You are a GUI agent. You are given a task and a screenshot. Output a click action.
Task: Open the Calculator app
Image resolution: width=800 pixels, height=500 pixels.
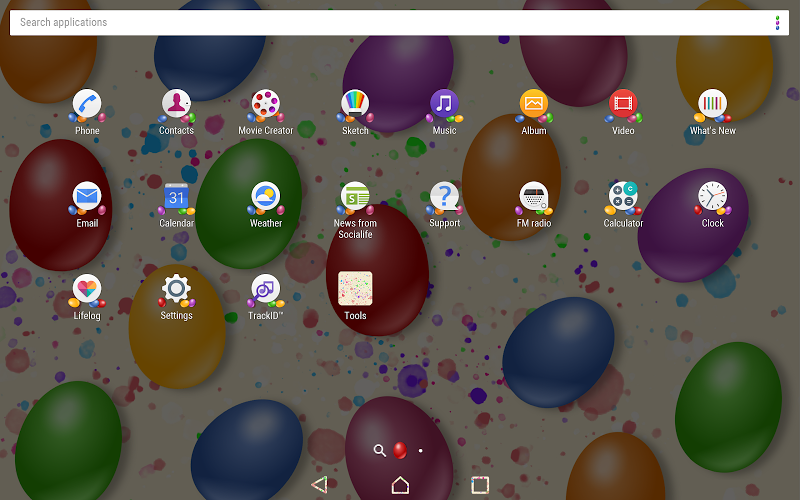[x=623, y=197]
